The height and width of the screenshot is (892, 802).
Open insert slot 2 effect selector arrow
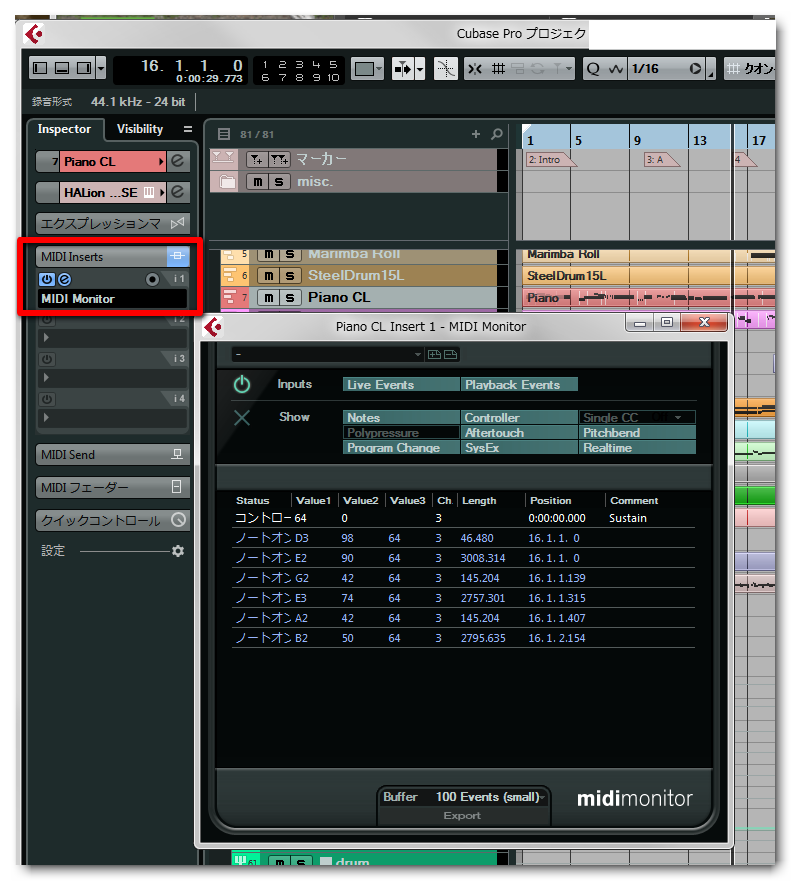[x=46, y=337]
